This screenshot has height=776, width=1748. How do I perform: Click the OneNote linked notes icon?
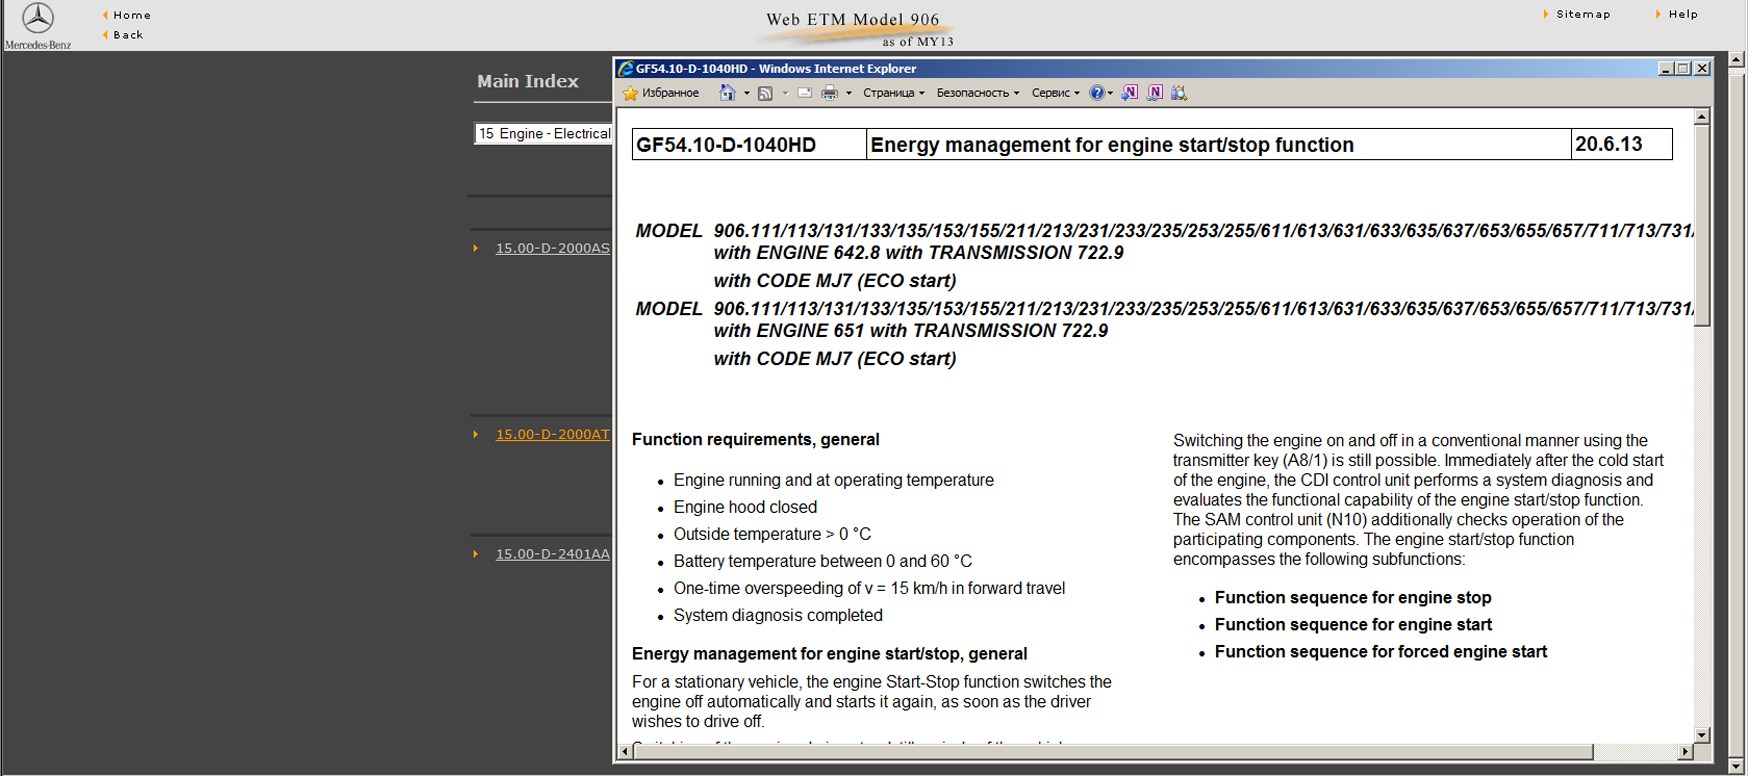click(1155, 93)
